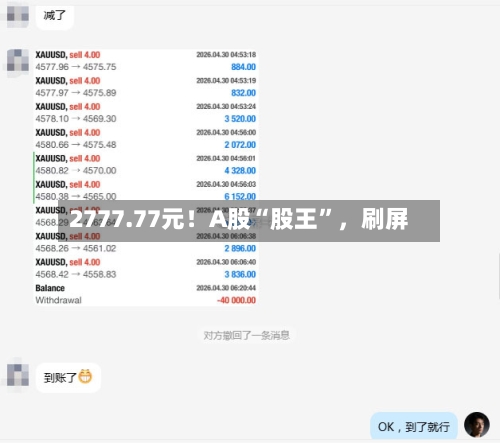500x443 pixels.
Task: Click the 对方撤回了一条消息 system notice
Action: point(246,335)
